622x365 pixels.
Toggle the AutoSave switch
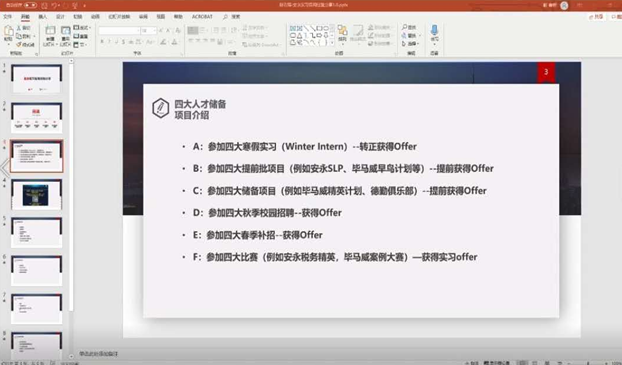click(31, 5)
